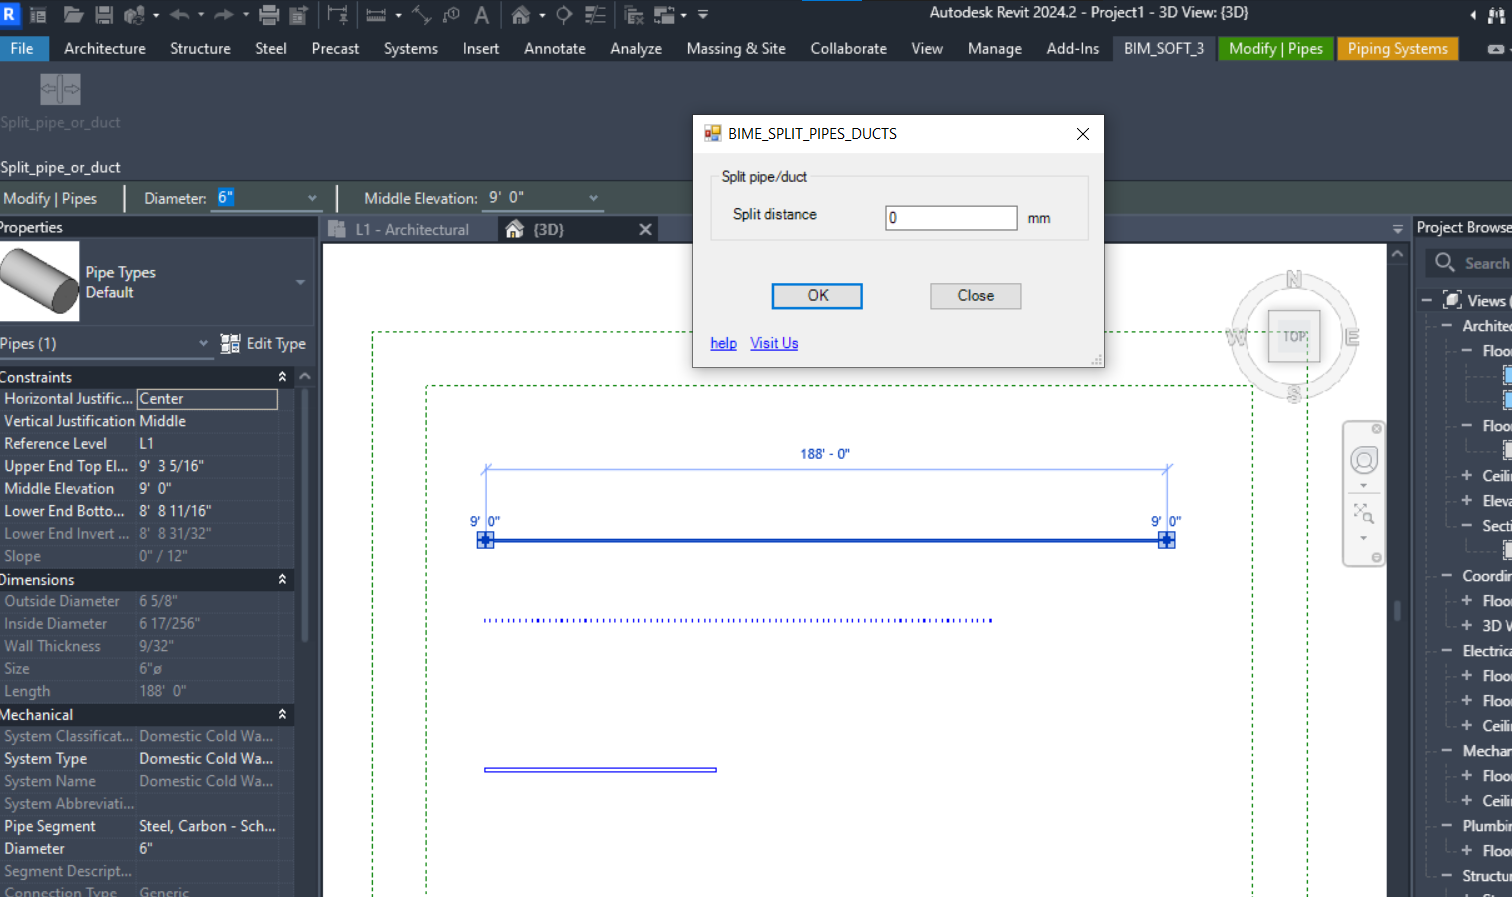
Task: Open the Measure tool dropdown arrow
Action: coord(398,15)
